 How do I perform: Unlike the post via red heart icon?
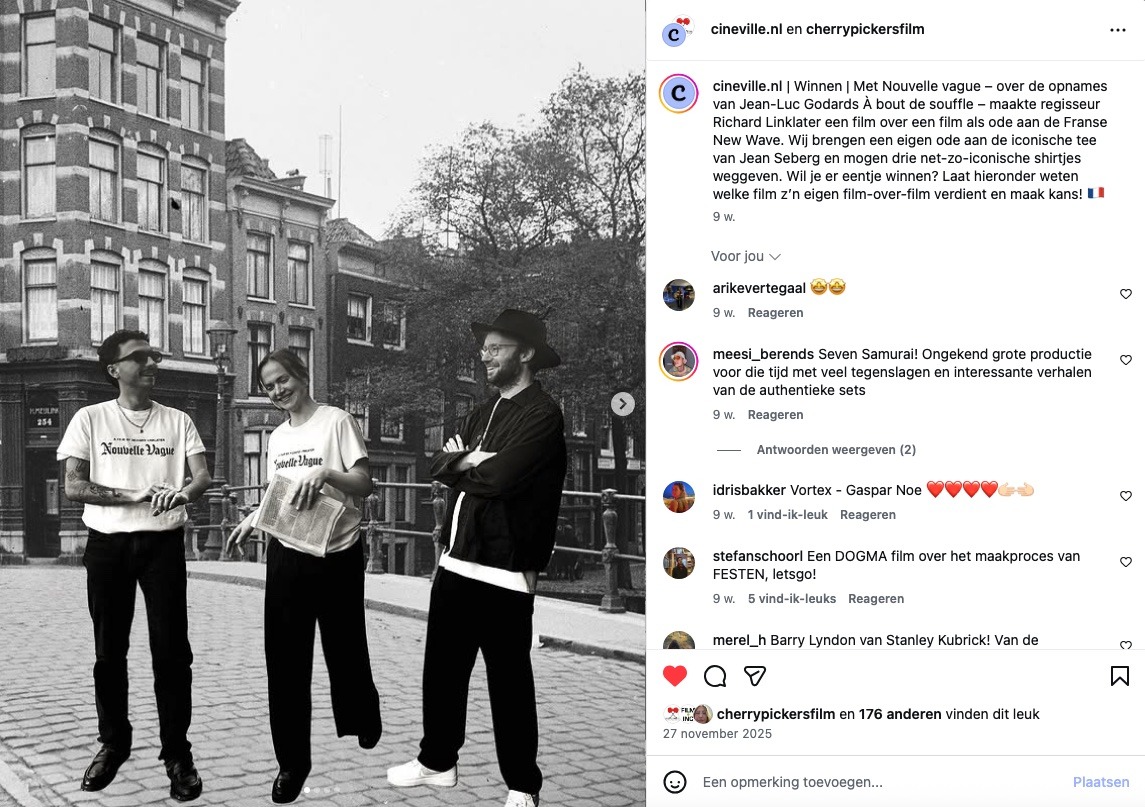[x=675, y=676]
